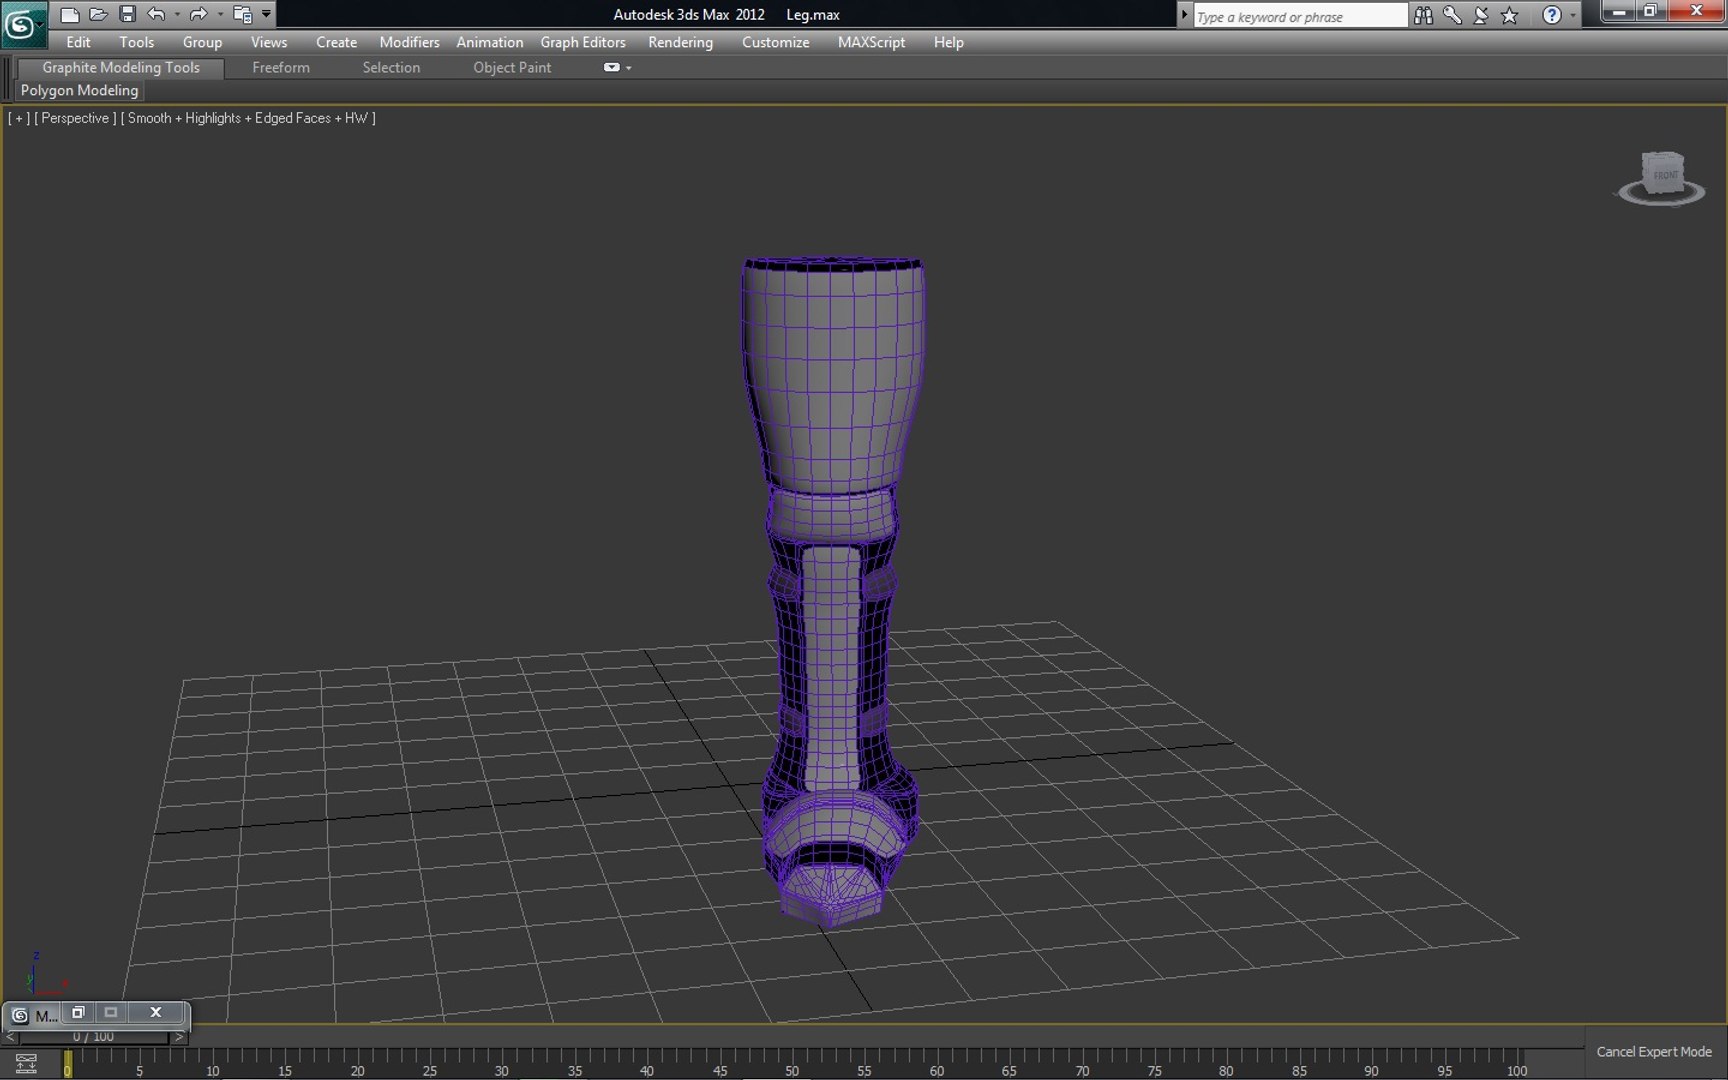This screenshot has width=1728, height=1080.
Task: Open Subscription Center key icon
Action: point(1452,15)
